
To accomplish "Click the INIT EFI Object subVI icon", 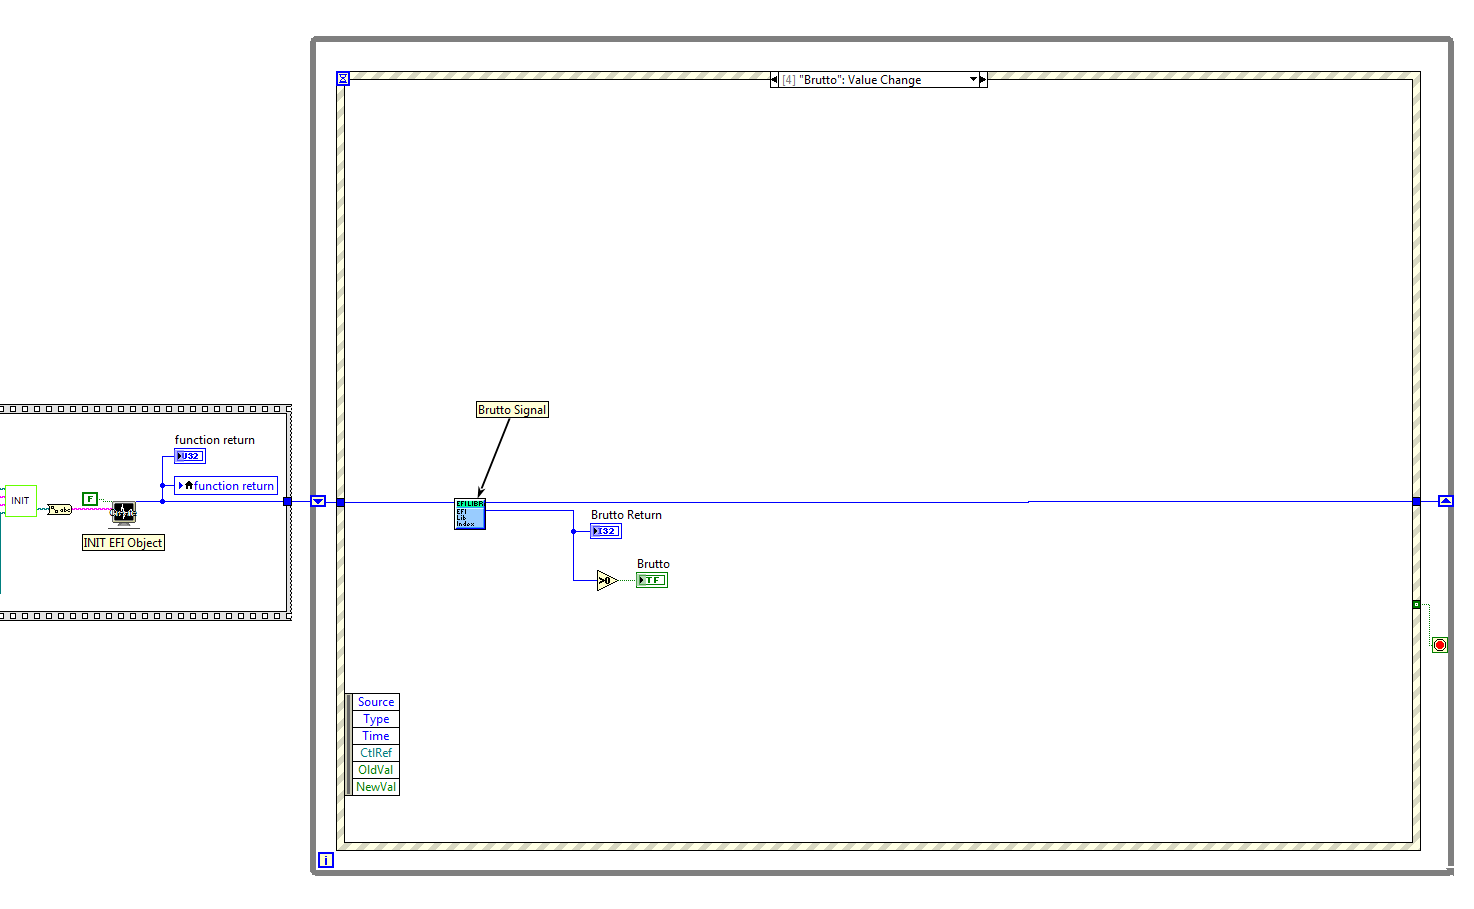I will (124, 514).
